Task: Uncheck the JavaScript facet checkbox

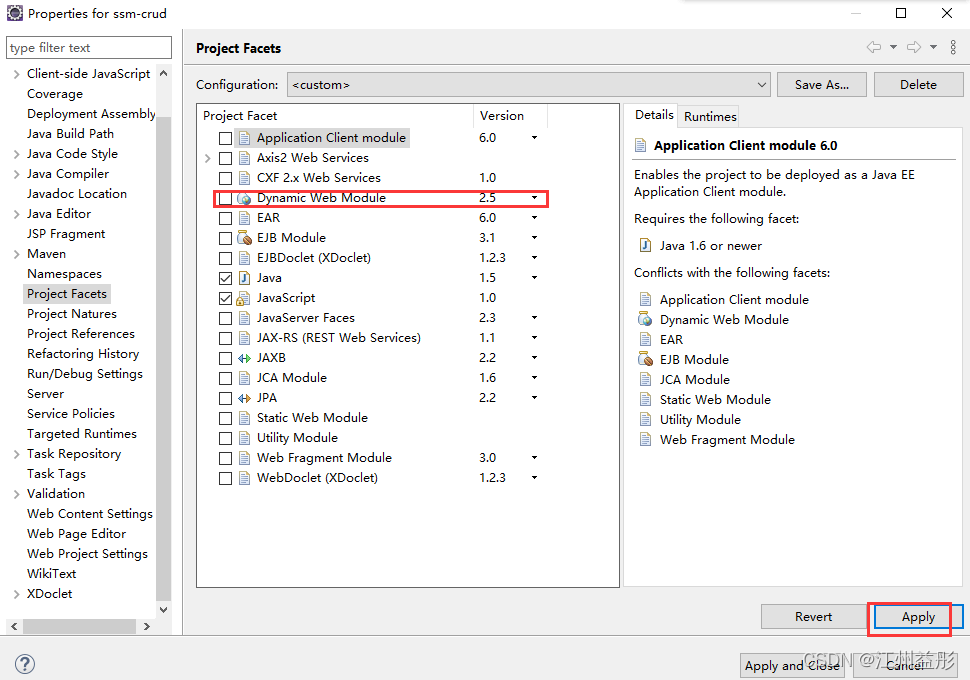Action: (x=225, y=299)
